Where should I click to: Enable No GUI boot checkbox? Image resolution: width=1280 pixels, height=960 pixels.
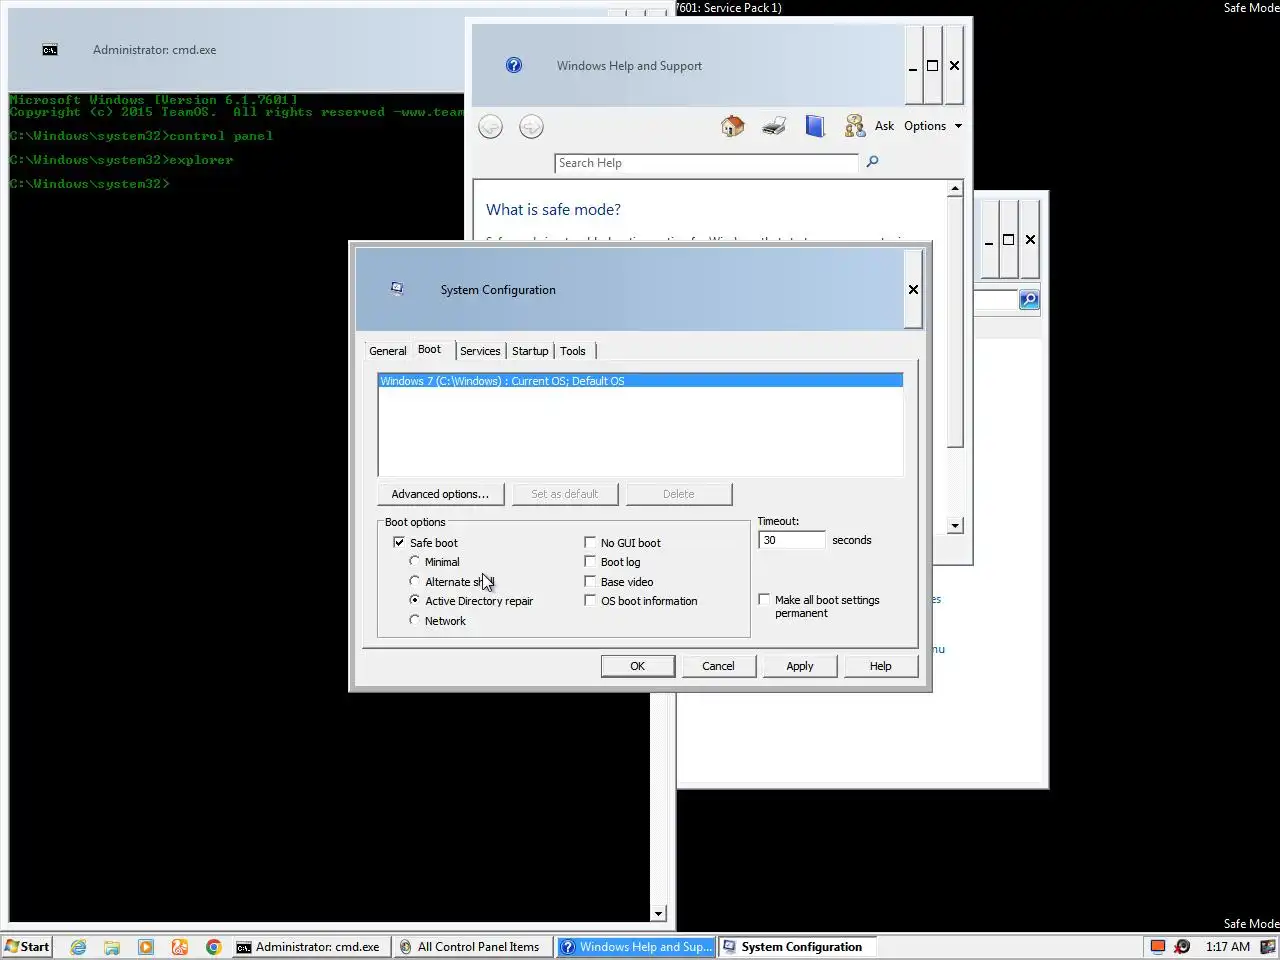click(x=590, y=542)
